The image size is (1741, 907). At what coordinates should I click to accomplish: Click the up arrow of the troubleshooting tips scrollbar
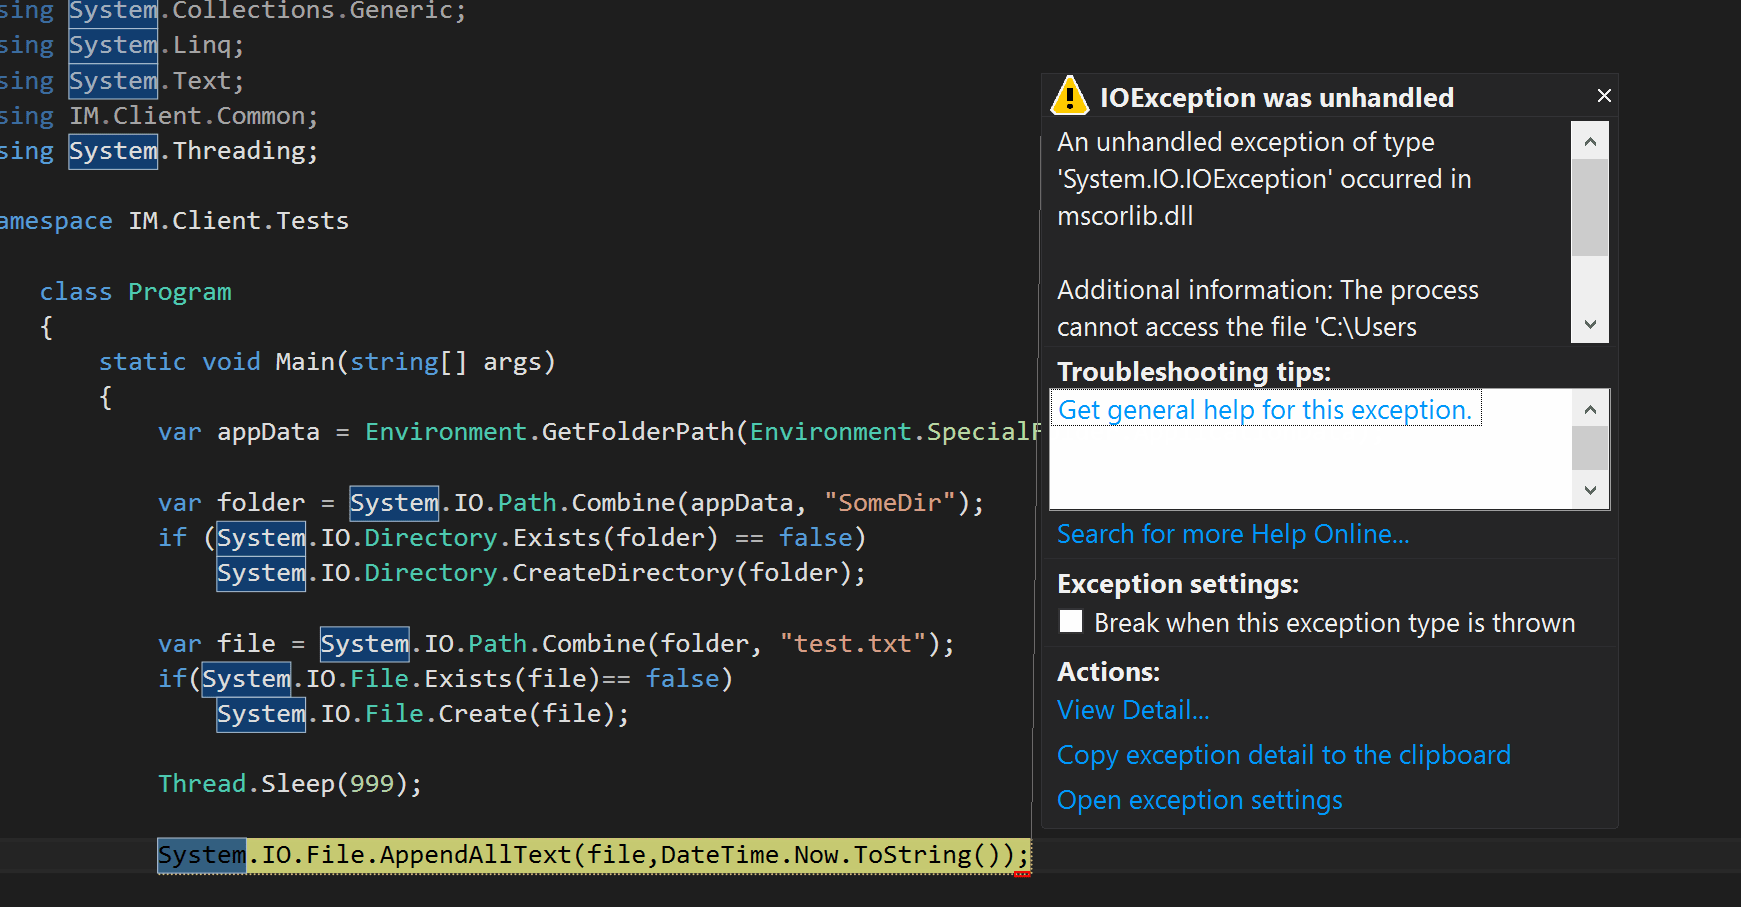[1590, 409]
